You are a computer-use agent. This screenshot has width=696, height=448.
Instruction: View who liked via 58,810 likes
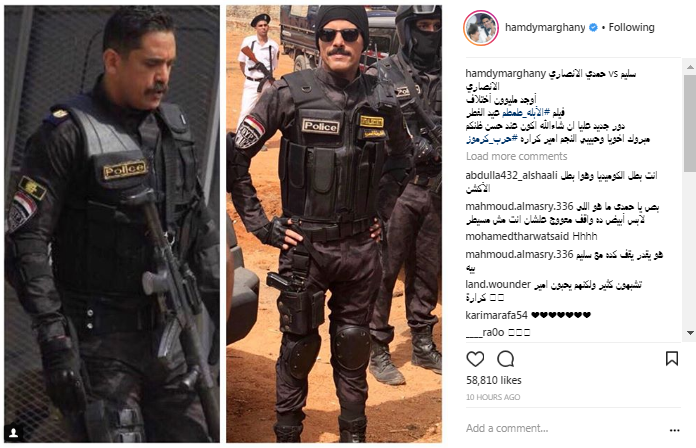point(494,381)
